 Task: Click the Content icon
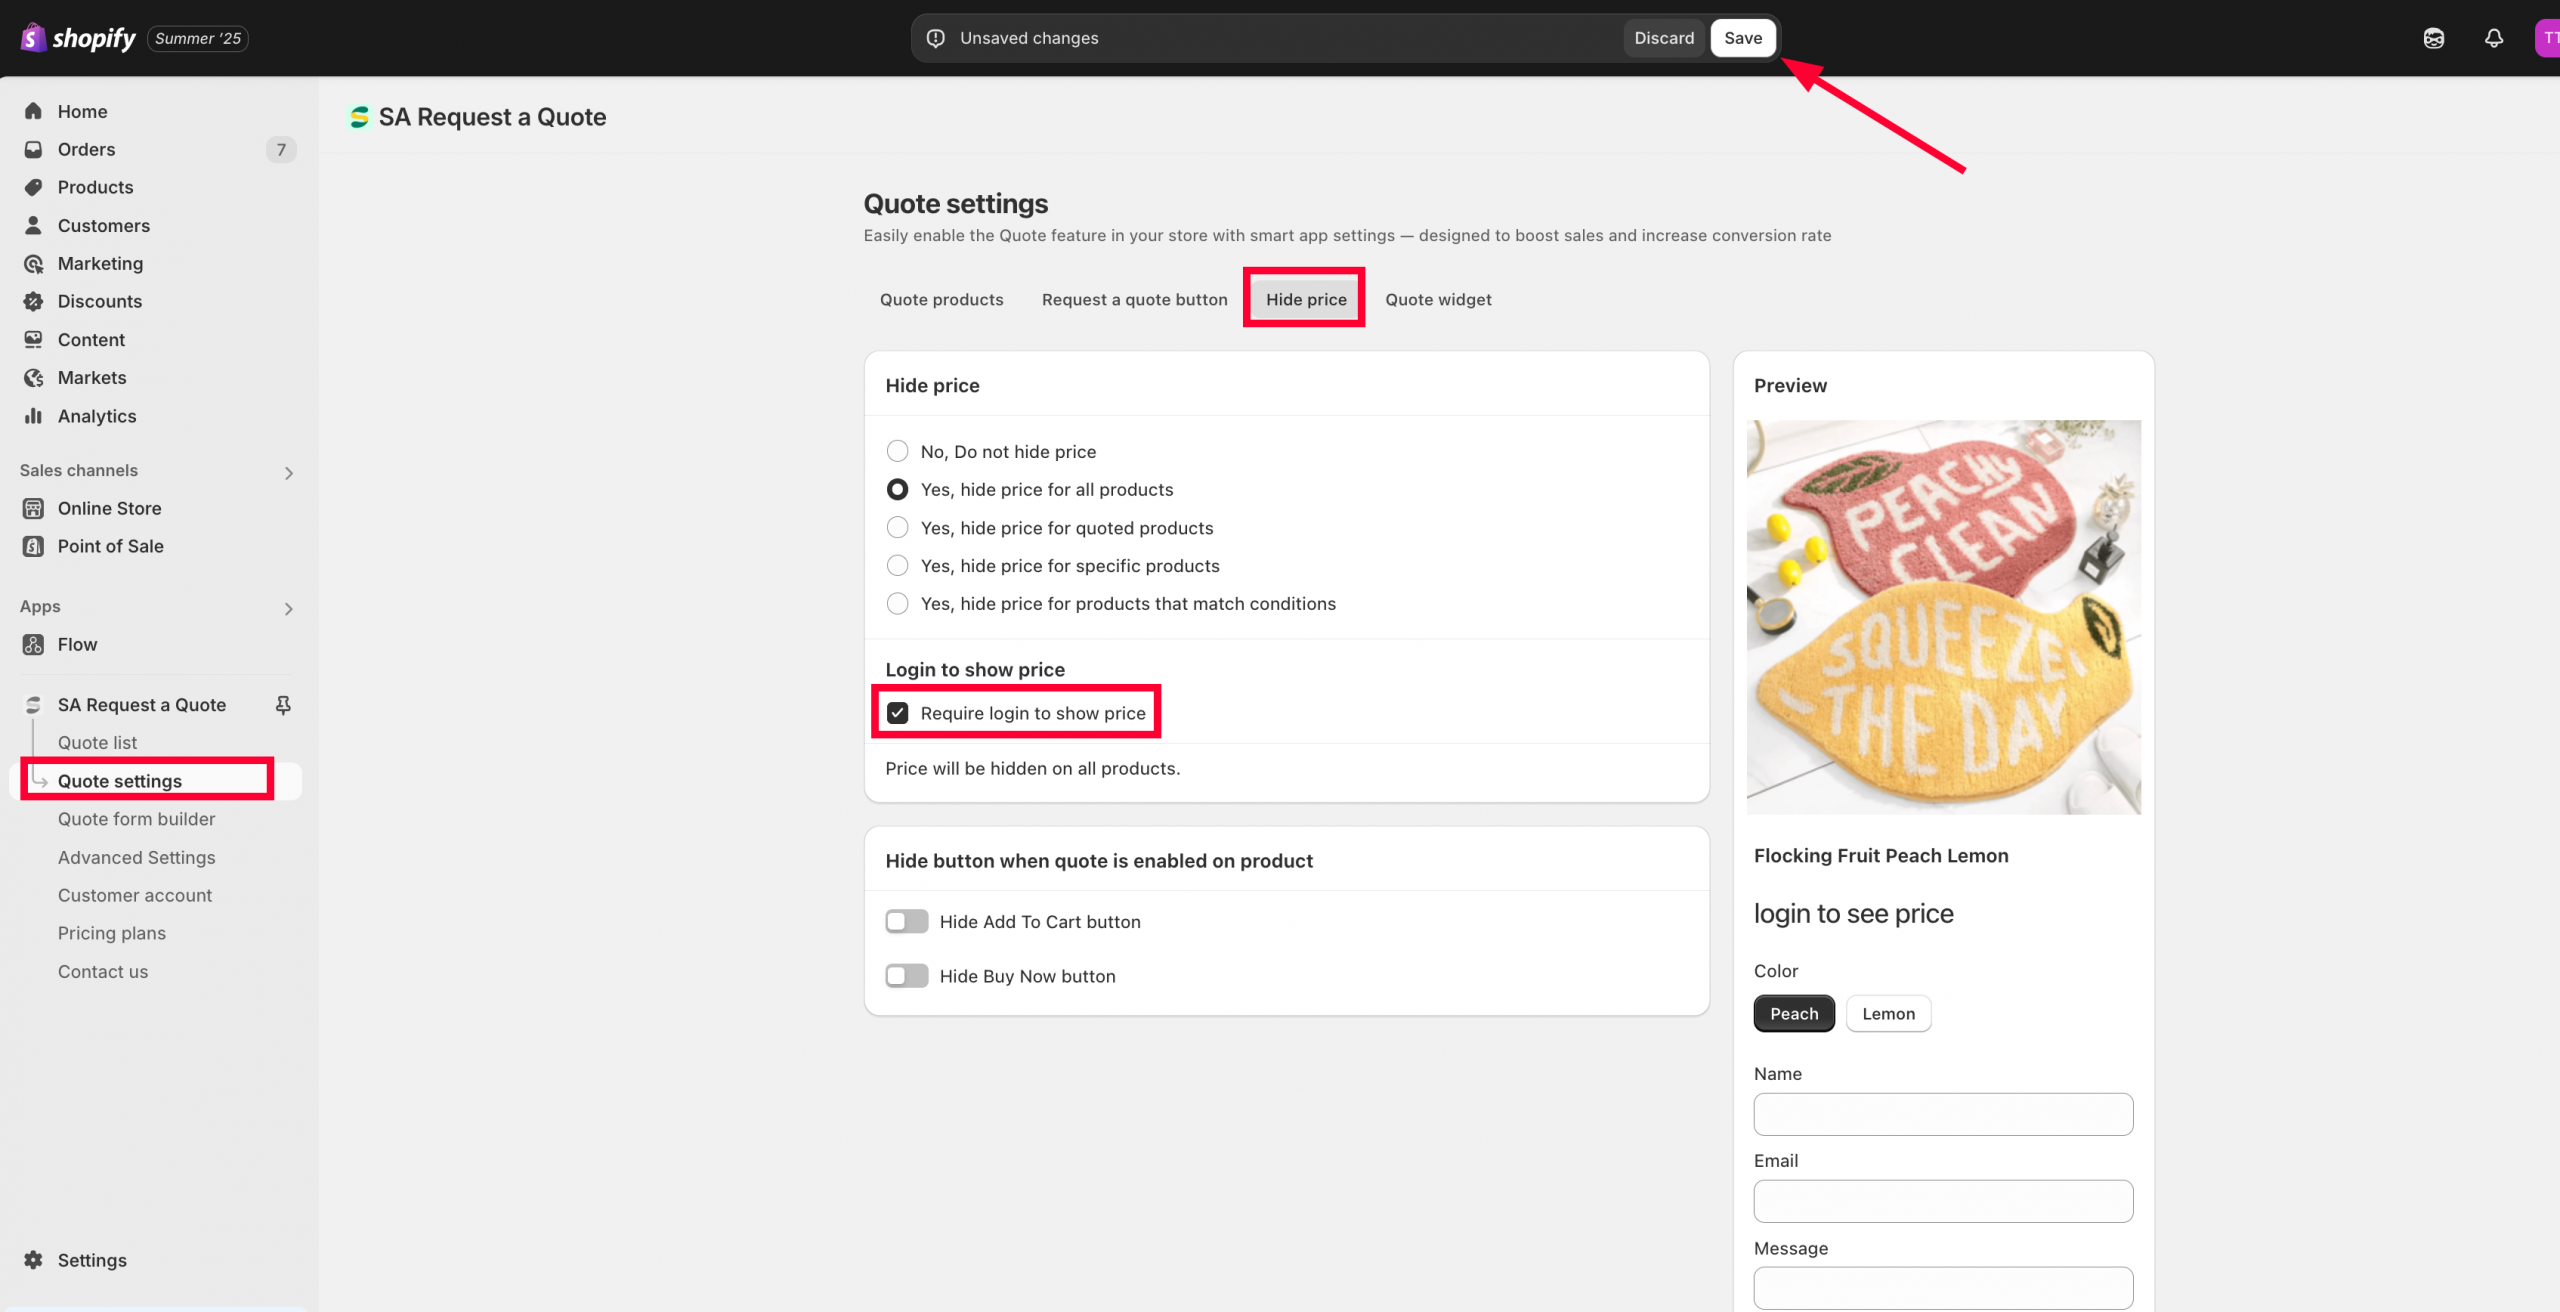tap(33, 339)
